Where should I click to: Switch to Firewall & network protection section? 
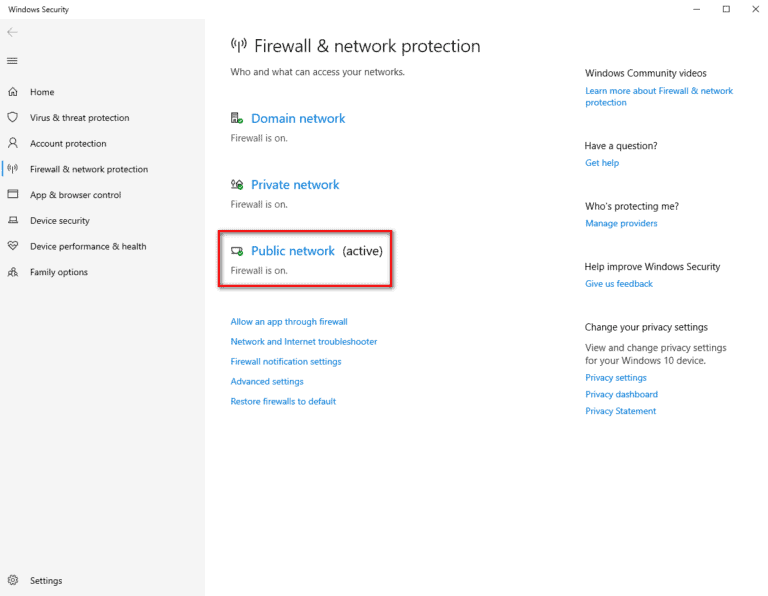(x=88, y=169)
